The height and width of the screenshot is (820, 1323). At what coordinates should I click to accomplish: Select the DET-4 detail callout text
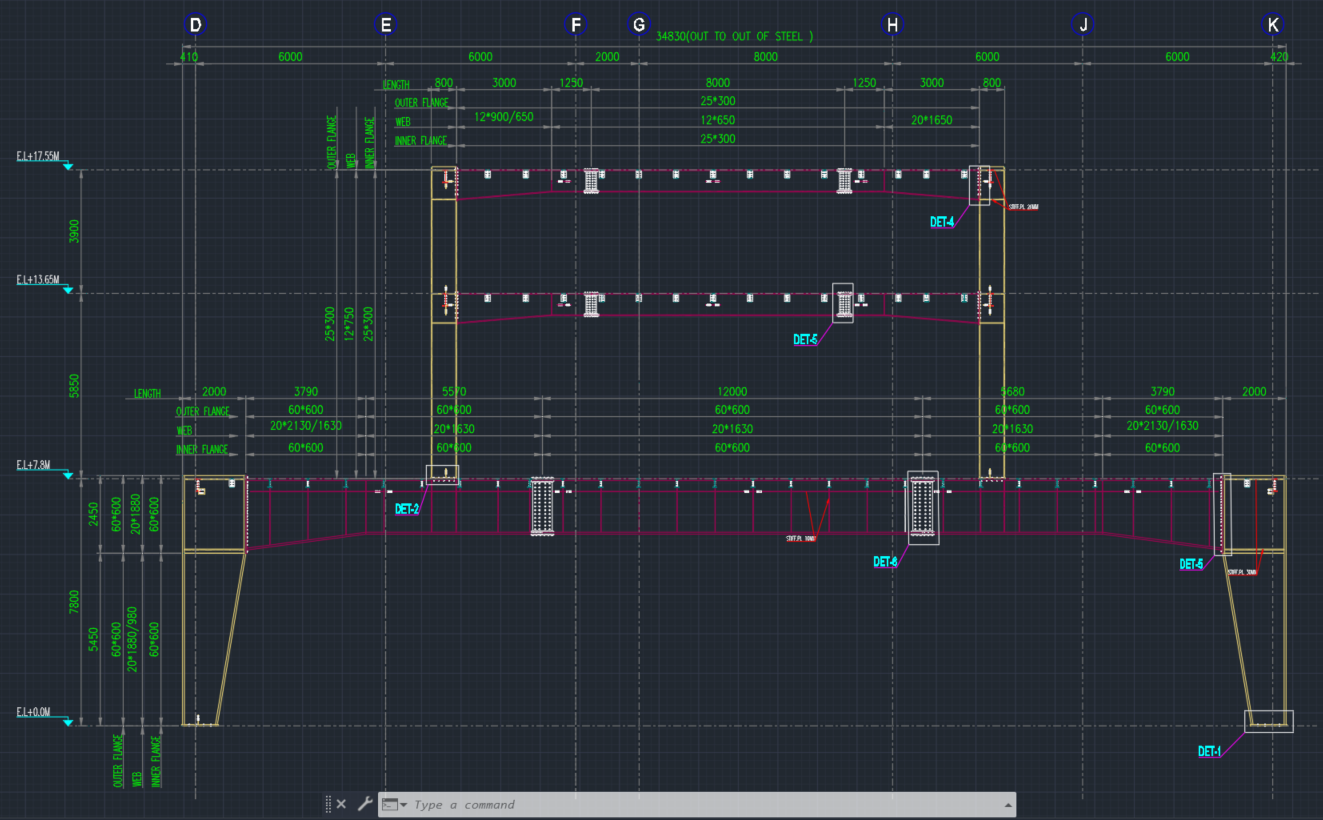(942, 222)
